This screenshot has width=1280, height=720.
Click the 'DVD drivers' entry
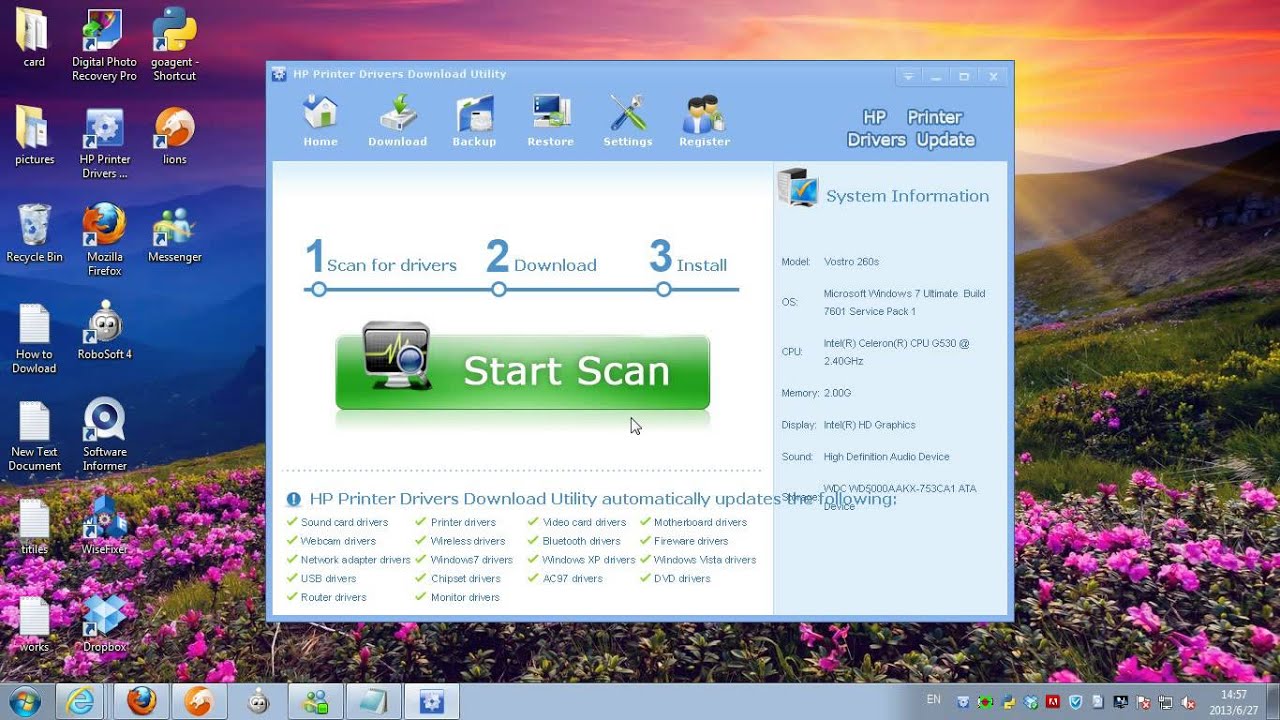point(682,578)
